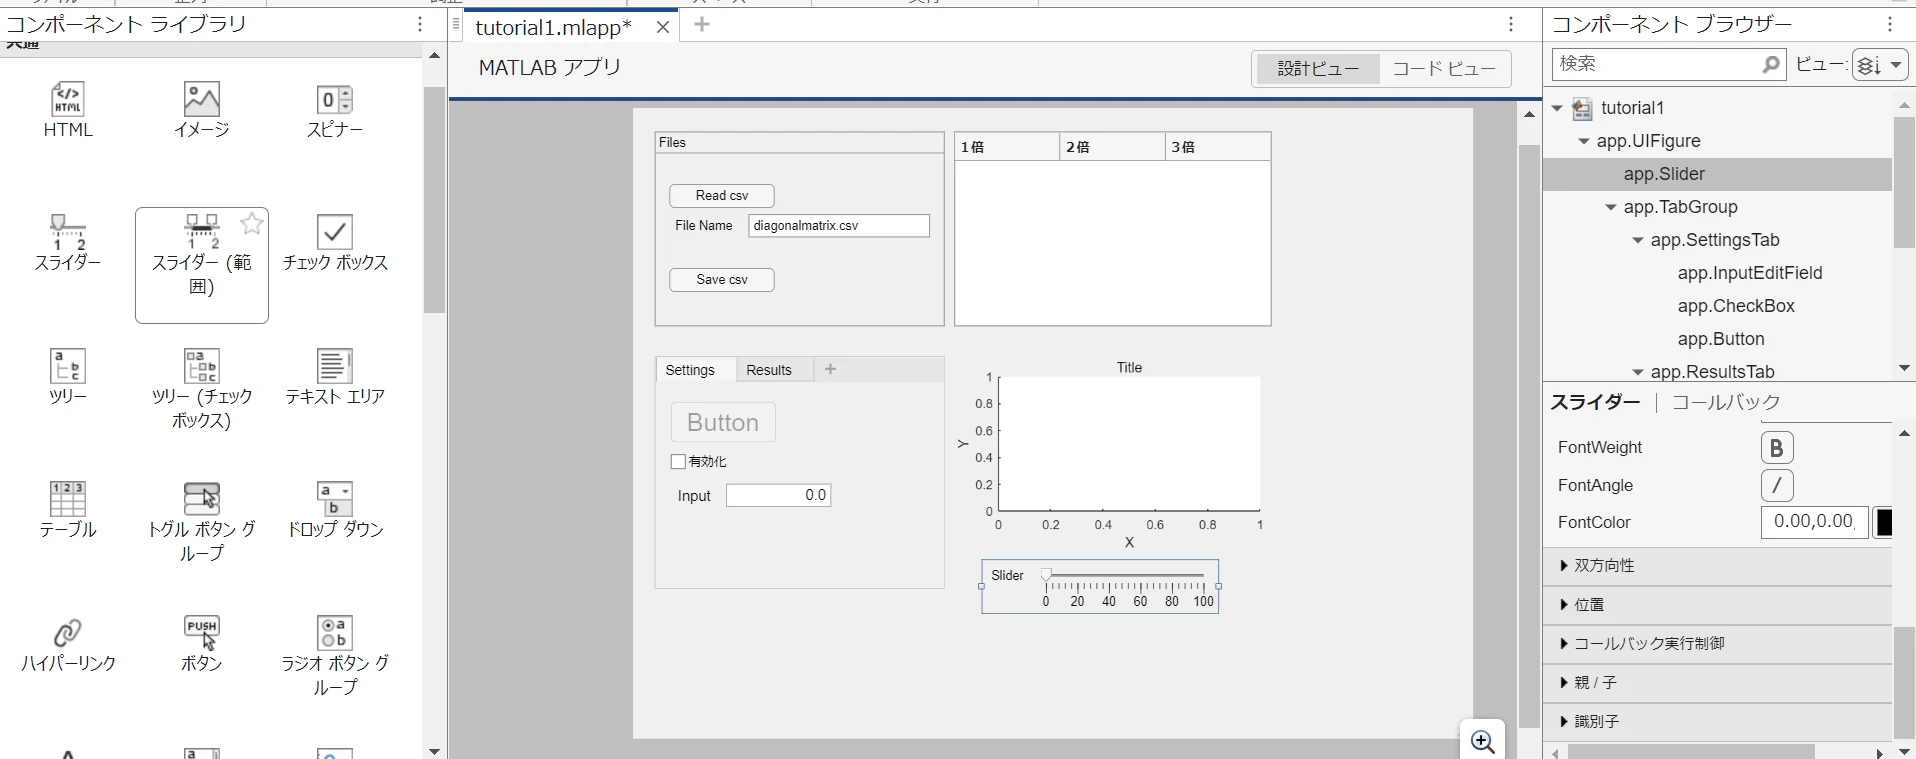Select the HTML component icon
This screenshot has height=759, width=1916.
[68, 99]
